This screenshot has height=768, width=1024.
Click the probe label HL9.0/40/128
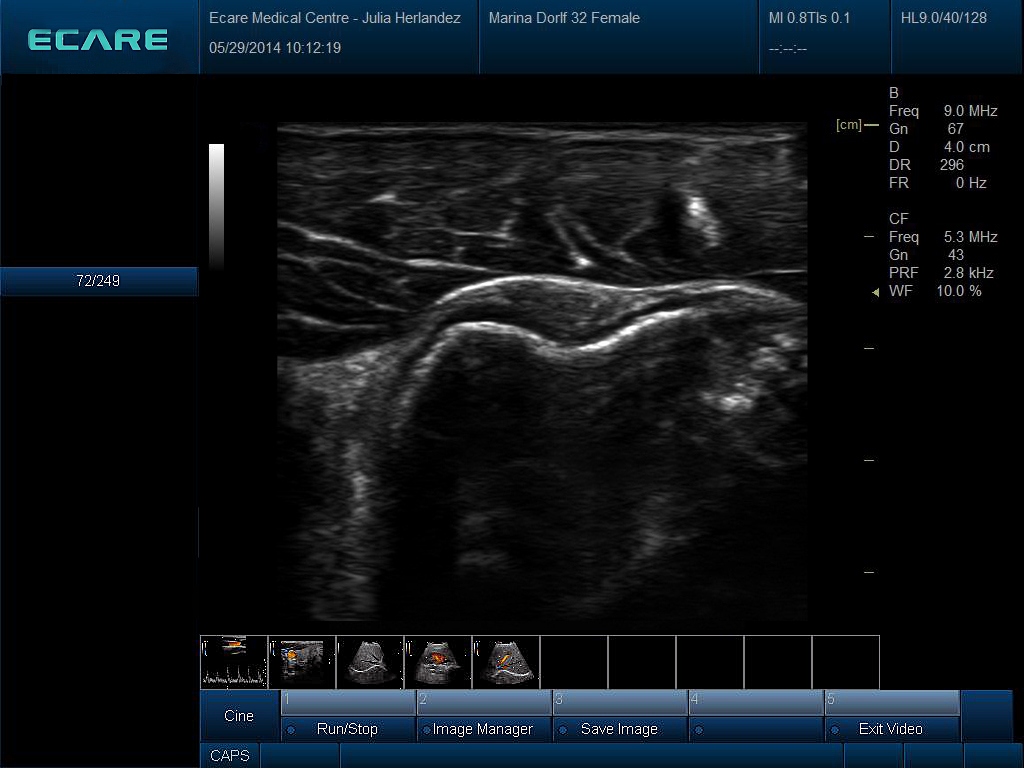point(944,18)
